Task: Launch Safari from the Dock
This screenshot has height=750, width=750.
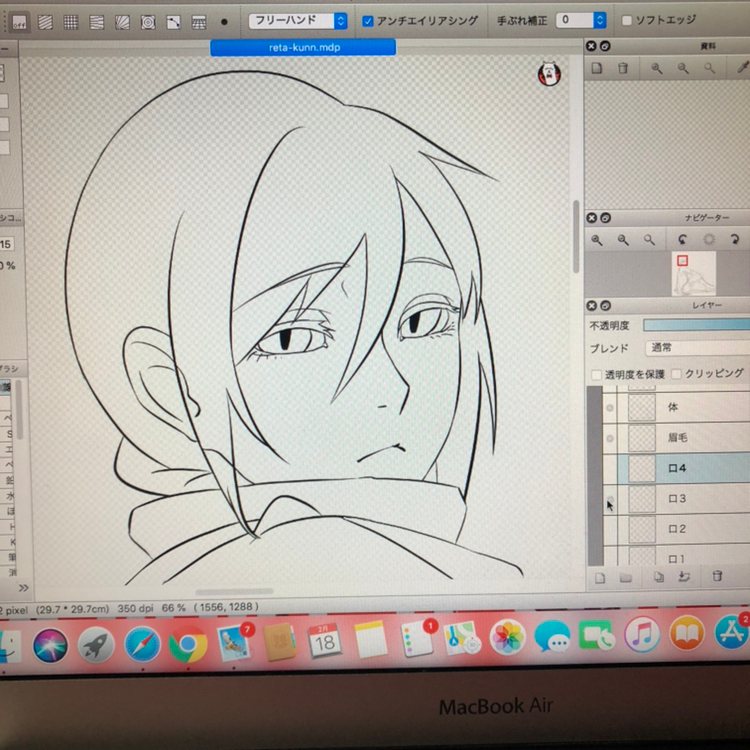Action: (x=143, y=645)
